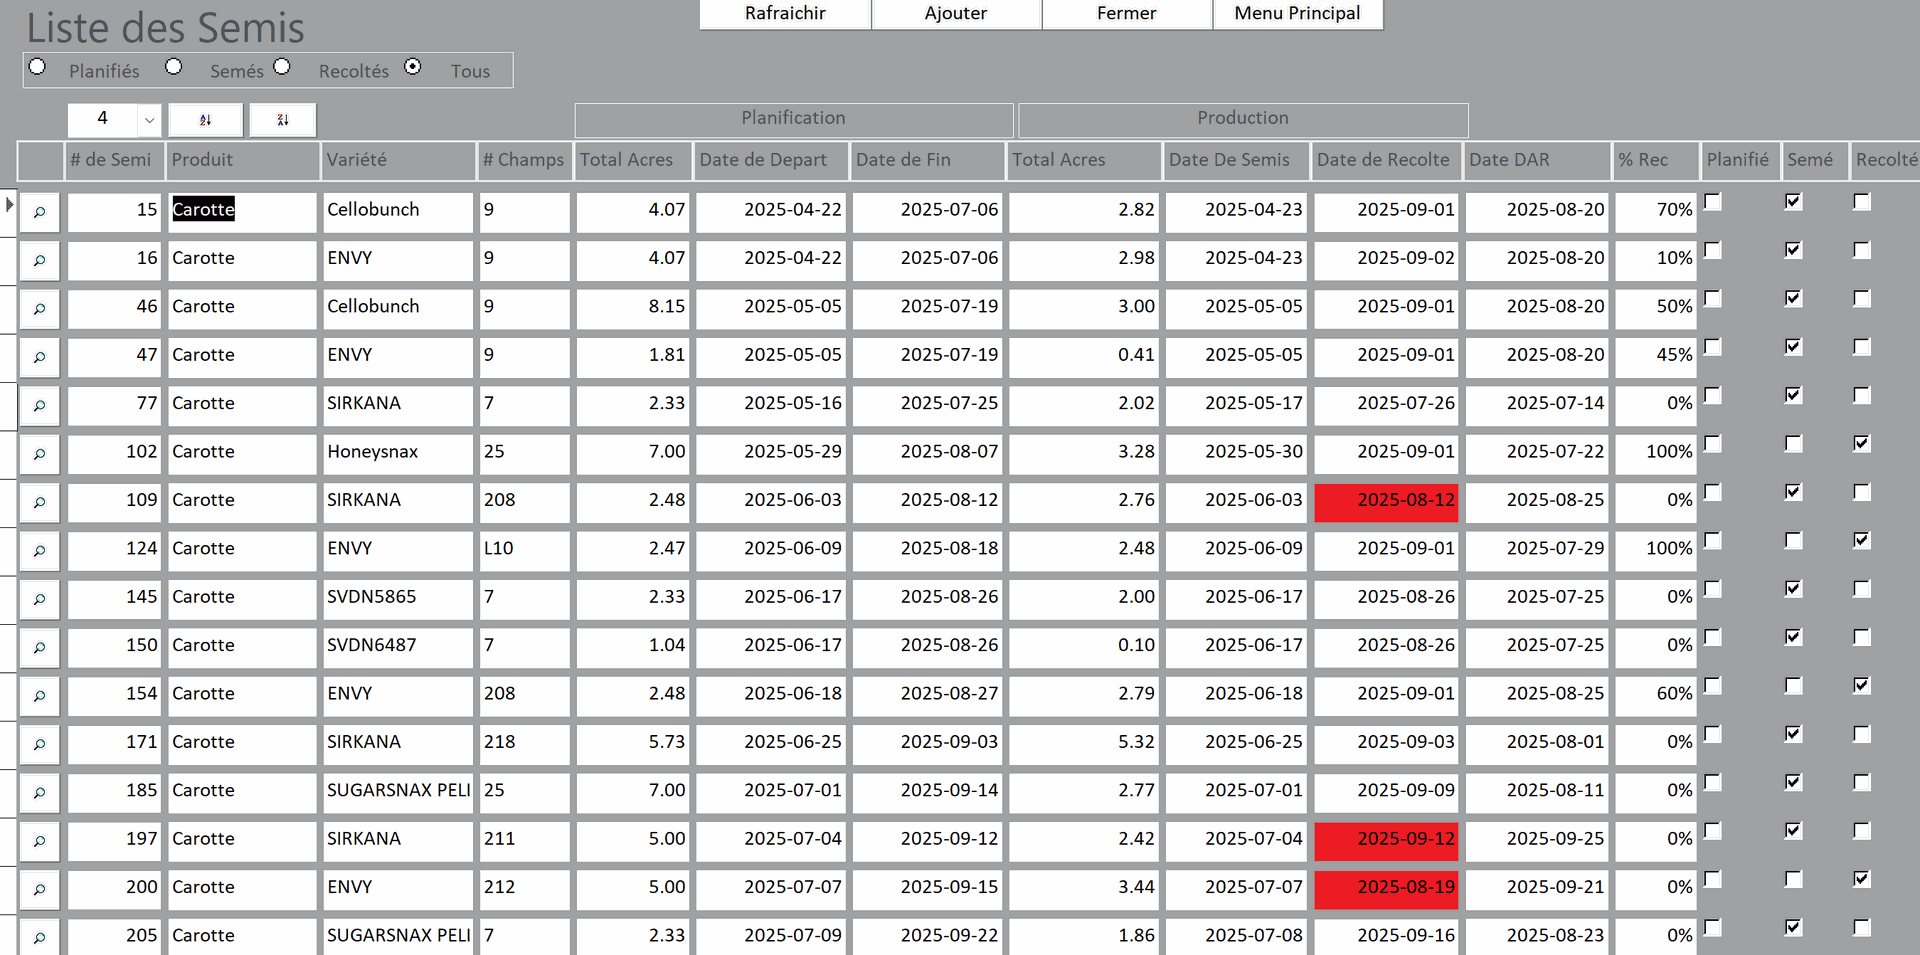This screenshot has height=955, width=1920.
Task: Uncheck Recolté checkbox for semi 102
Action: (1861, 443)
